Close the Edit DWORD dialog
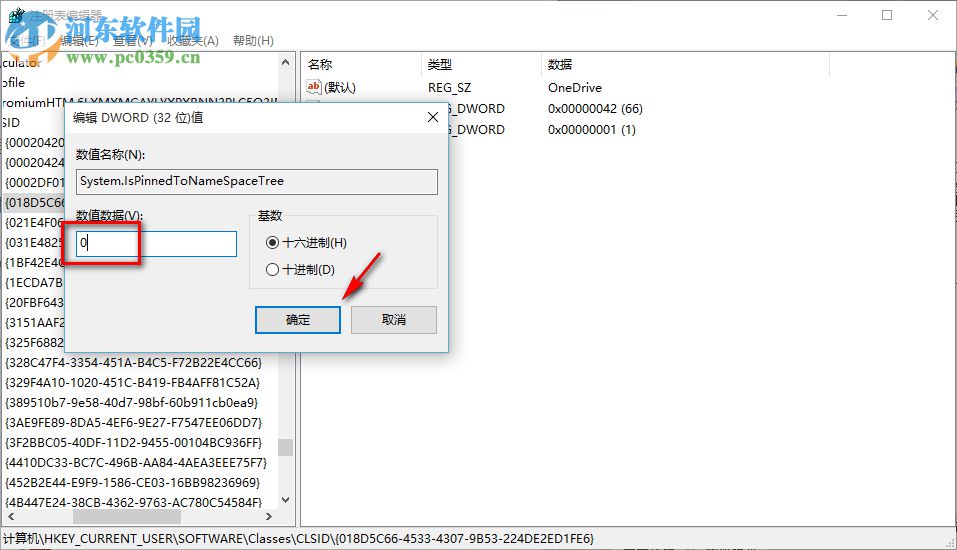The height and width of the screenshot is (550, 957). point(433,117)
